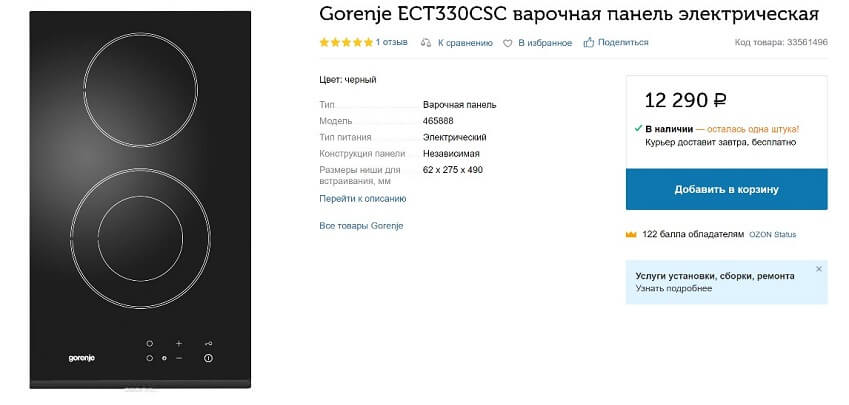Close the installation services banner
This screenshot has height=405, width=849.
[819, 269]
